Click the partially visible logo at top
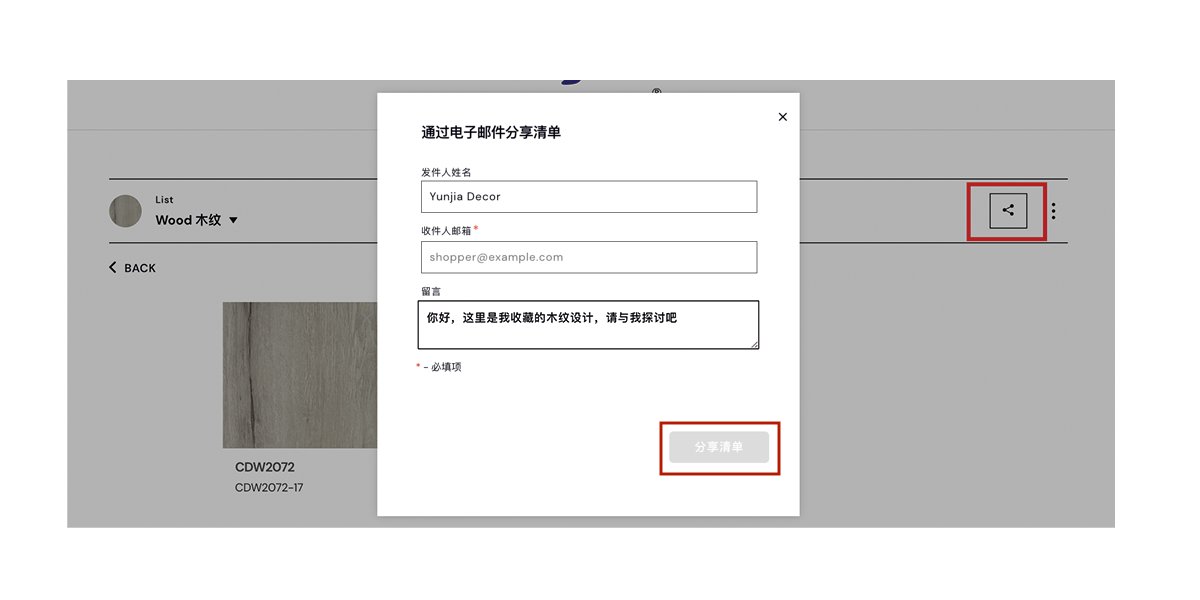Image resolution: width=1200 pixels, height=600 pixels. tap(573, 82)
